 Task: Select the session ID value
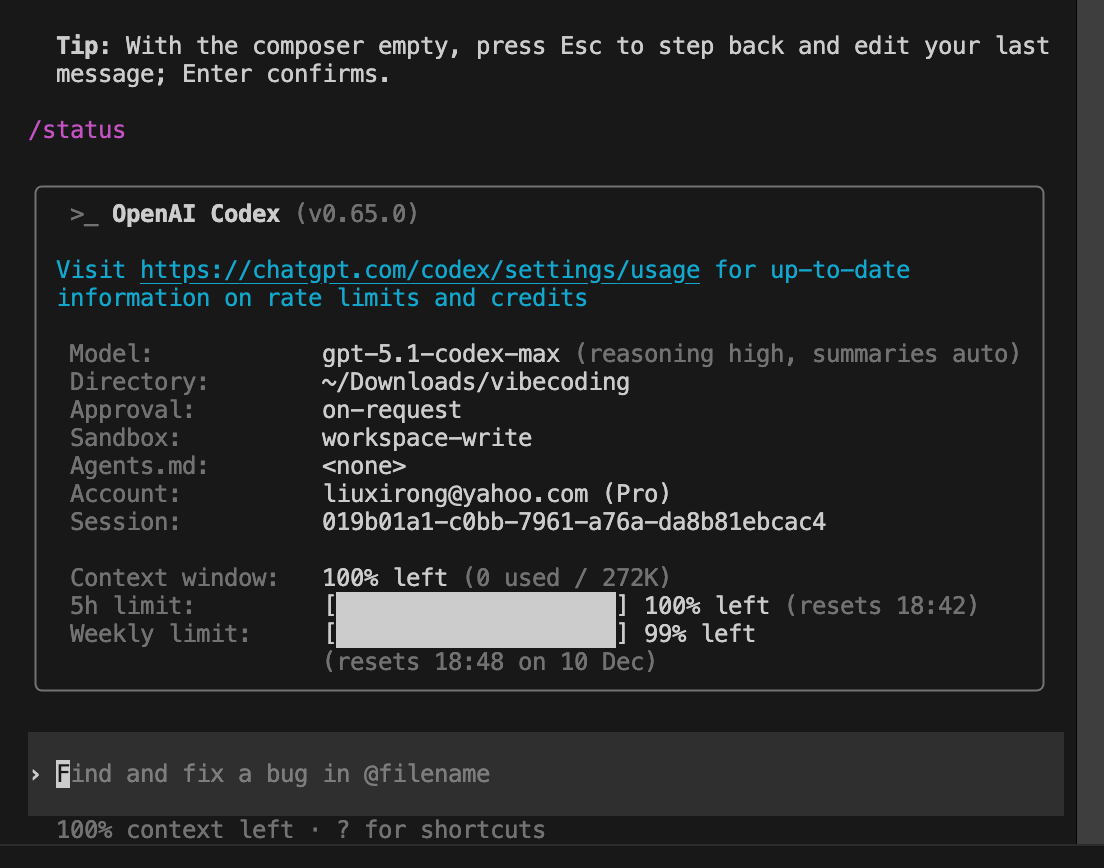[x=573, y=522]
